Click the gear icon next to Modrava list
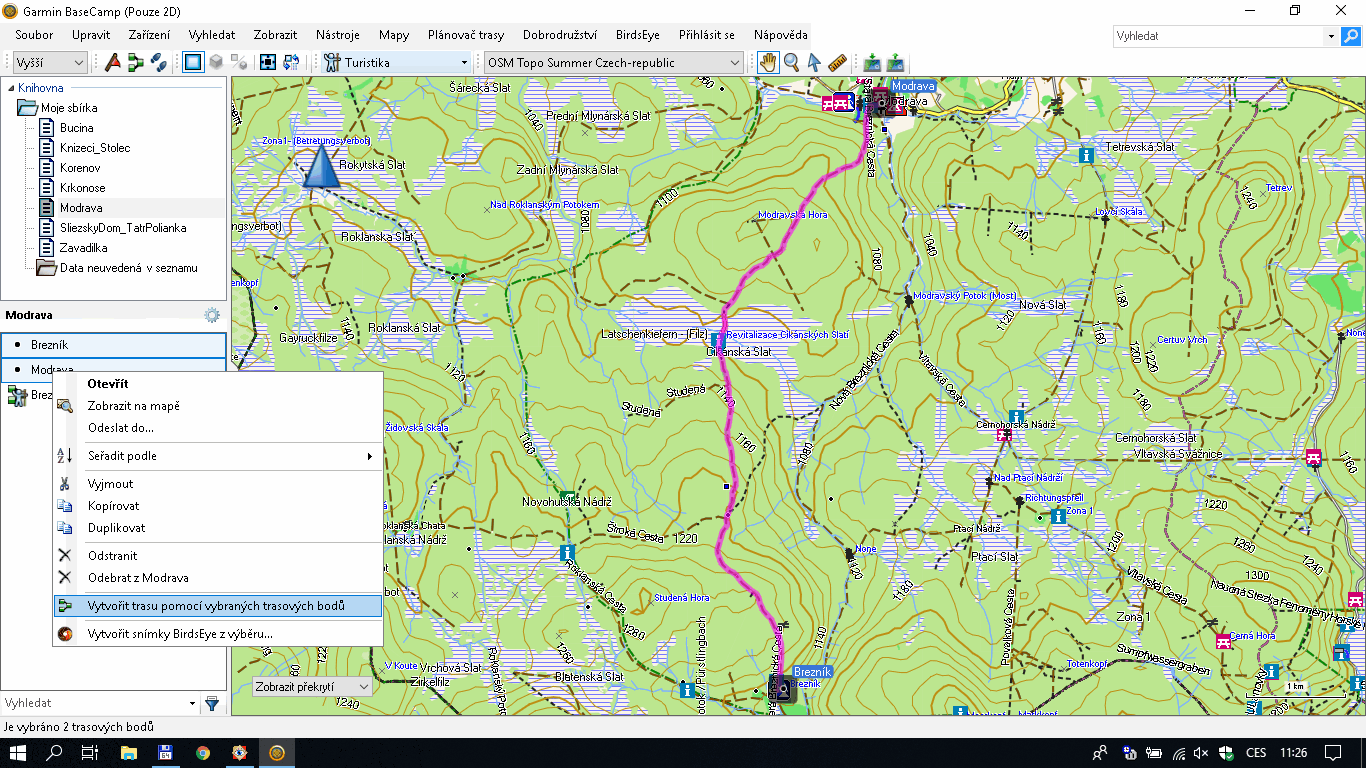This screenshot has height=768, width=1366. point(212,315)
